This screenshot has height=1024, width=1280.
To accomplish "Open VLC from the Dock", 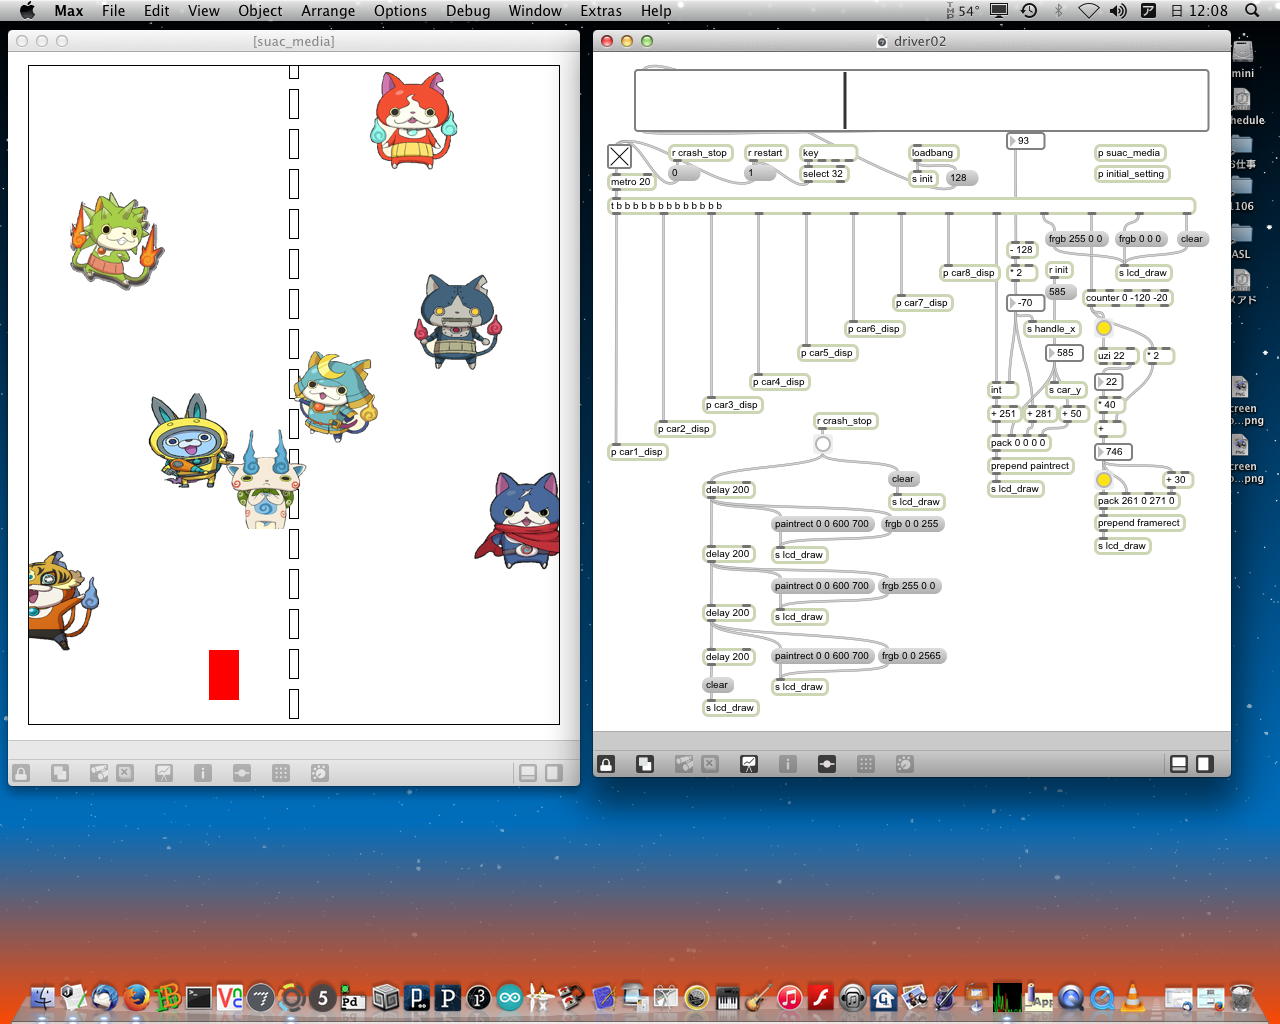I will pos(1133,997).
